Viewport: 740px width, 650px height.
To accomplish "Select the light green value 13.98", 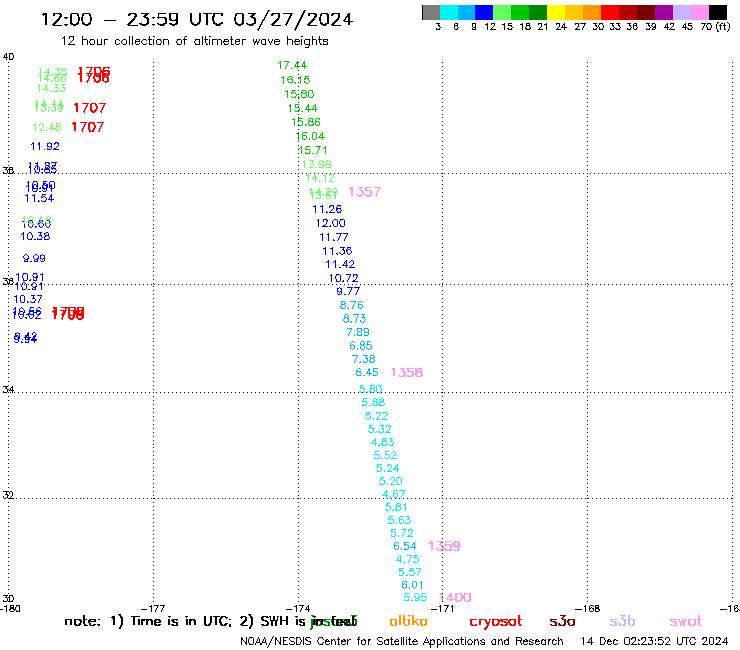I will pos(316,164).
